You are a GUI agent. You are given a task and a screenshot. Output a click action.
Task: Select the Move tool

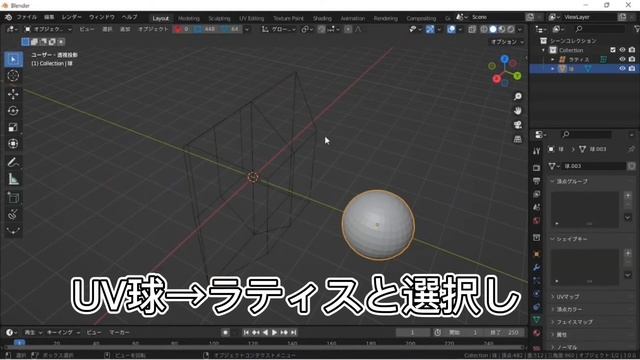(13, 94)
